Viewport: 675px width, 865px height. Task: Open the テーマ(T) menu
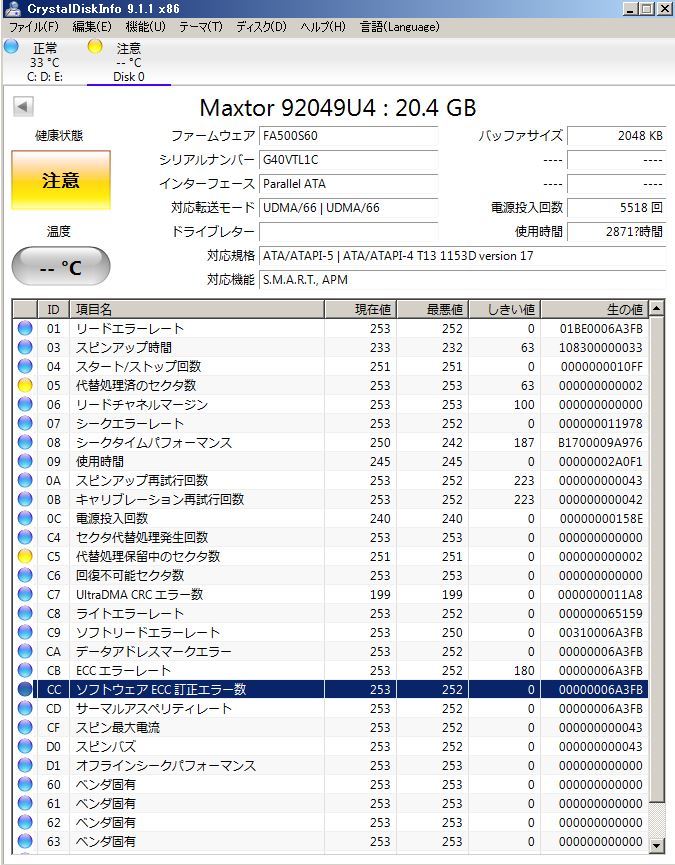coord(201,26)
